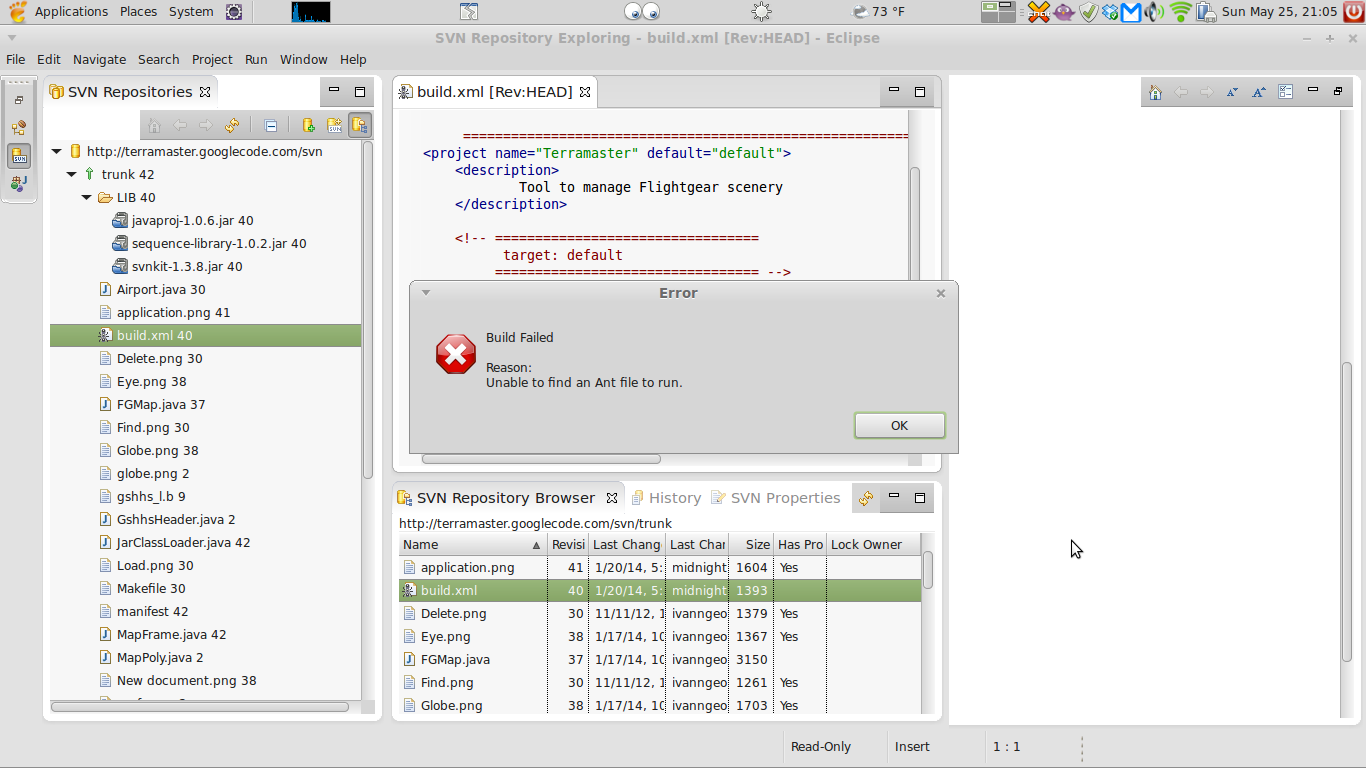
Task: Open the Navigate menu
Action: coord(99,59)
